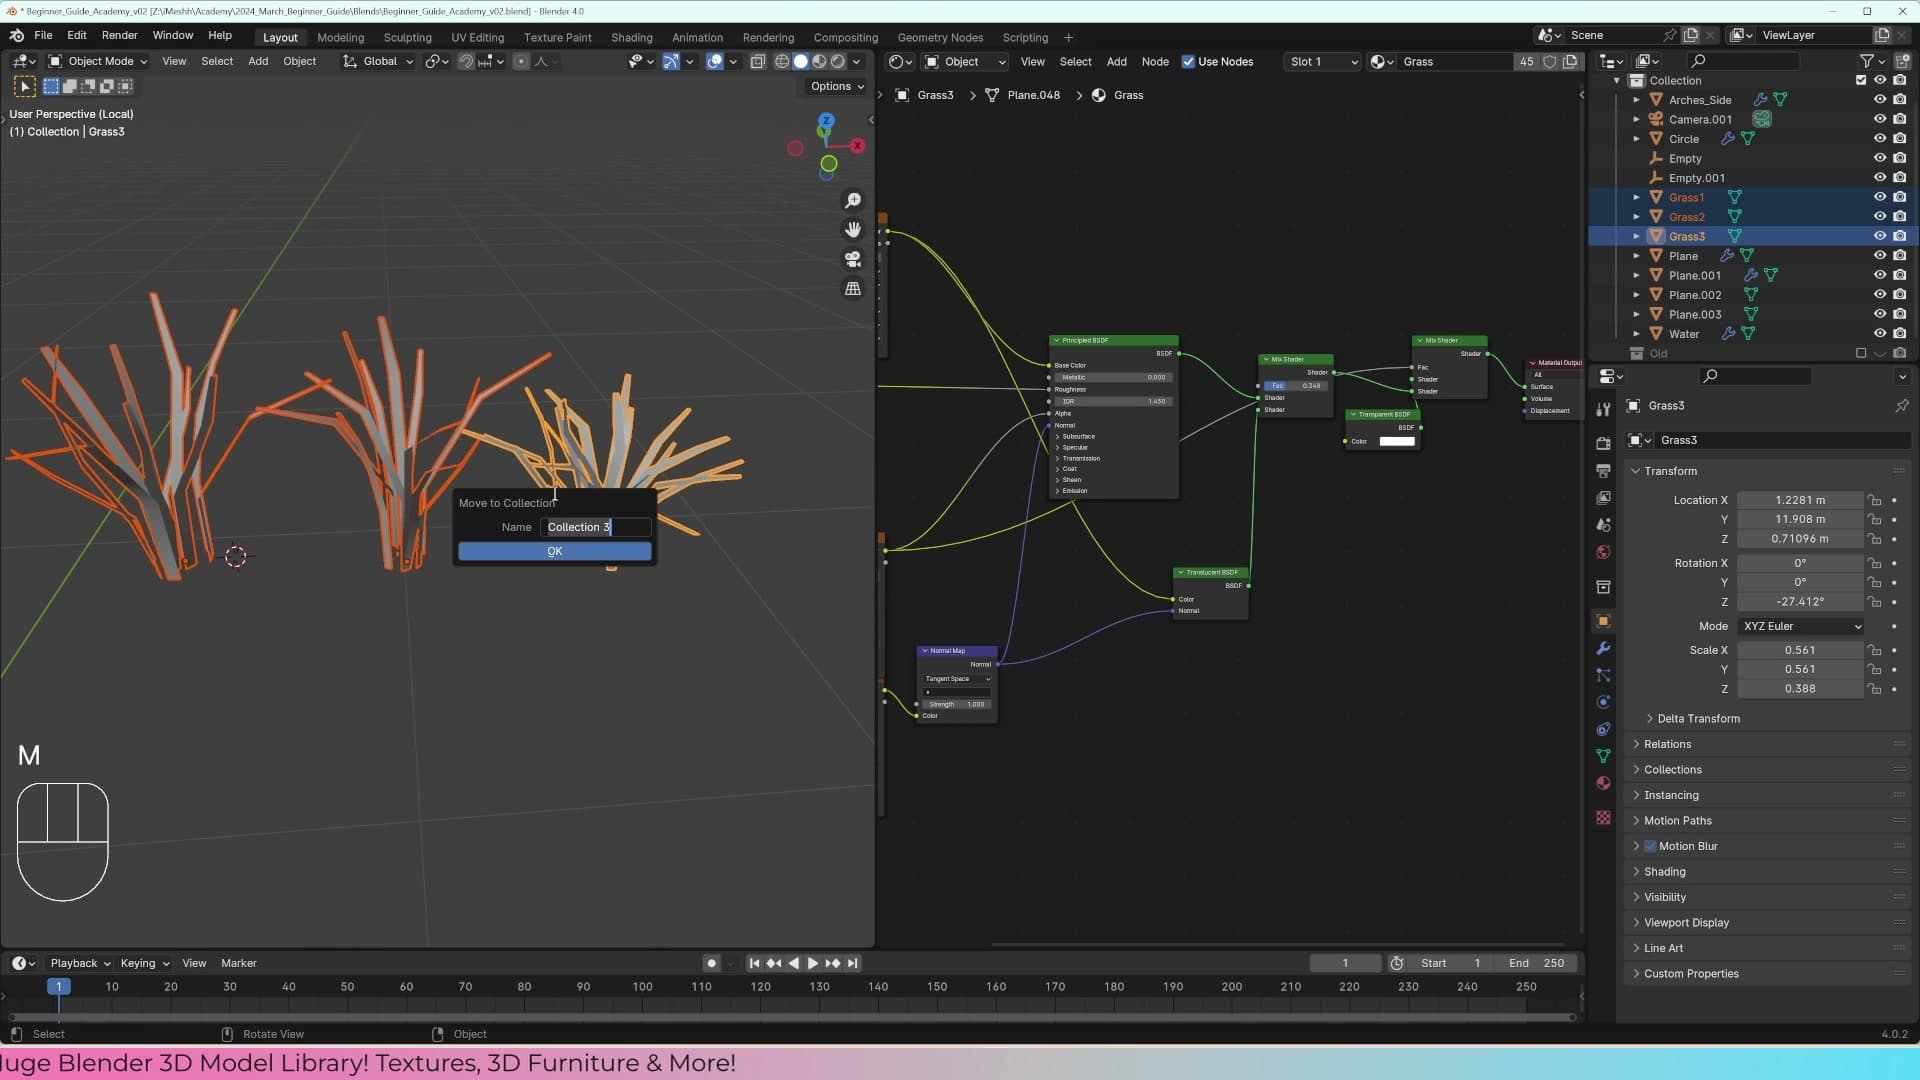Lock Location X transform
This screenshot has height=1080, width=1920.
(x=1875, y=500)
